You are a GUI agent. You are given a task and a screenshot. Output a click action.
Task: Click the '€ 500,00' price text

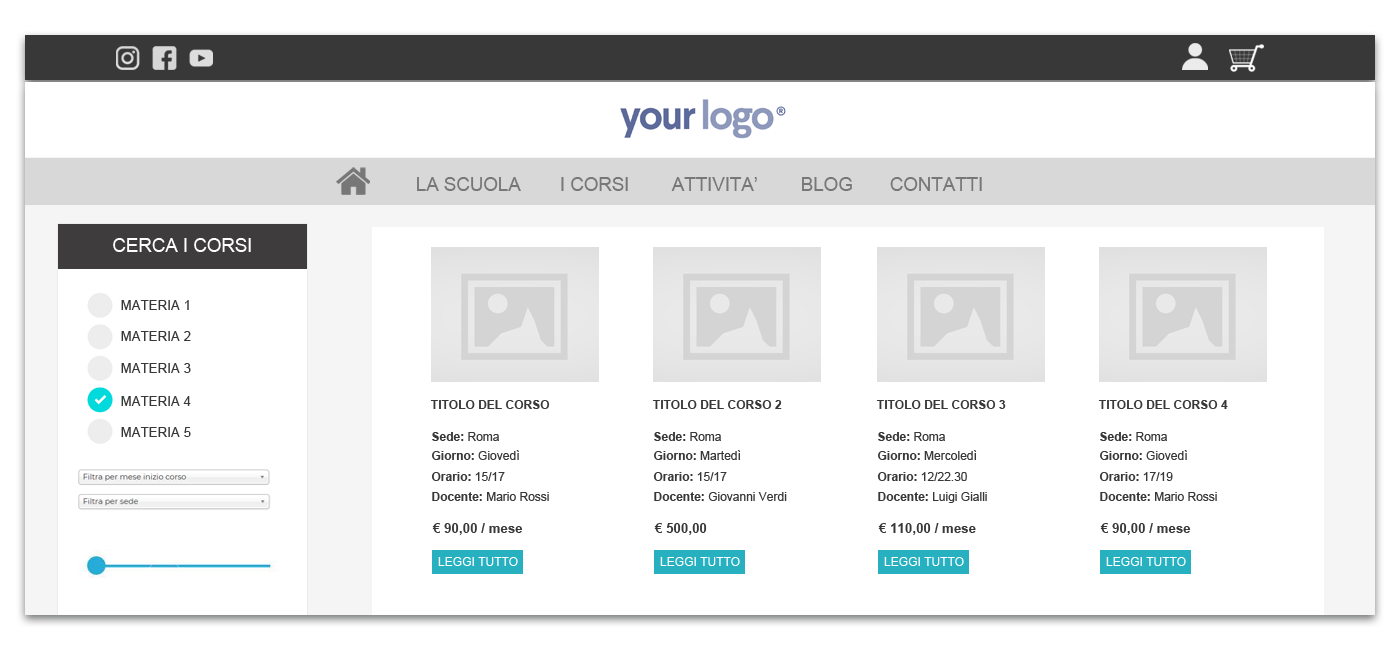680,529
